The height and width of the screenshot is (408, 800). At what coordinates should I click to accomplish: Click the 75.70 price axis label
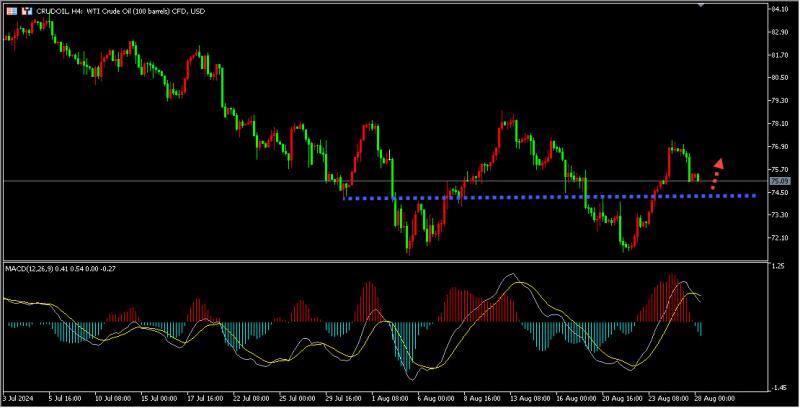point(780,170)
